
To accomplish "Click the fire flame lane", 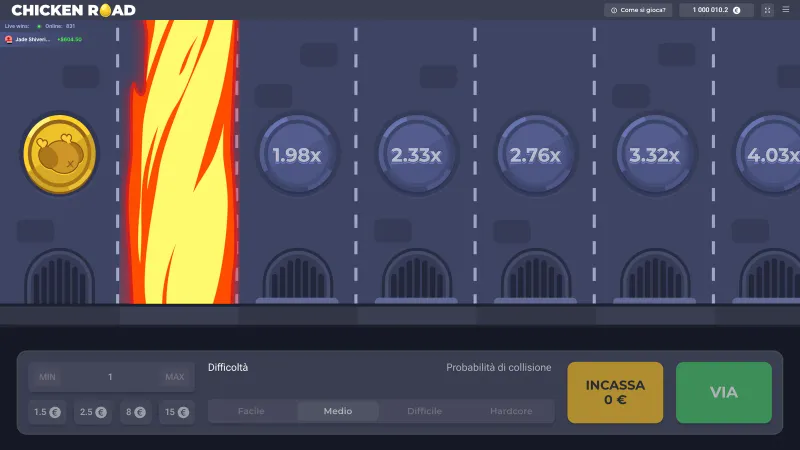I will (x=182, y=162).
